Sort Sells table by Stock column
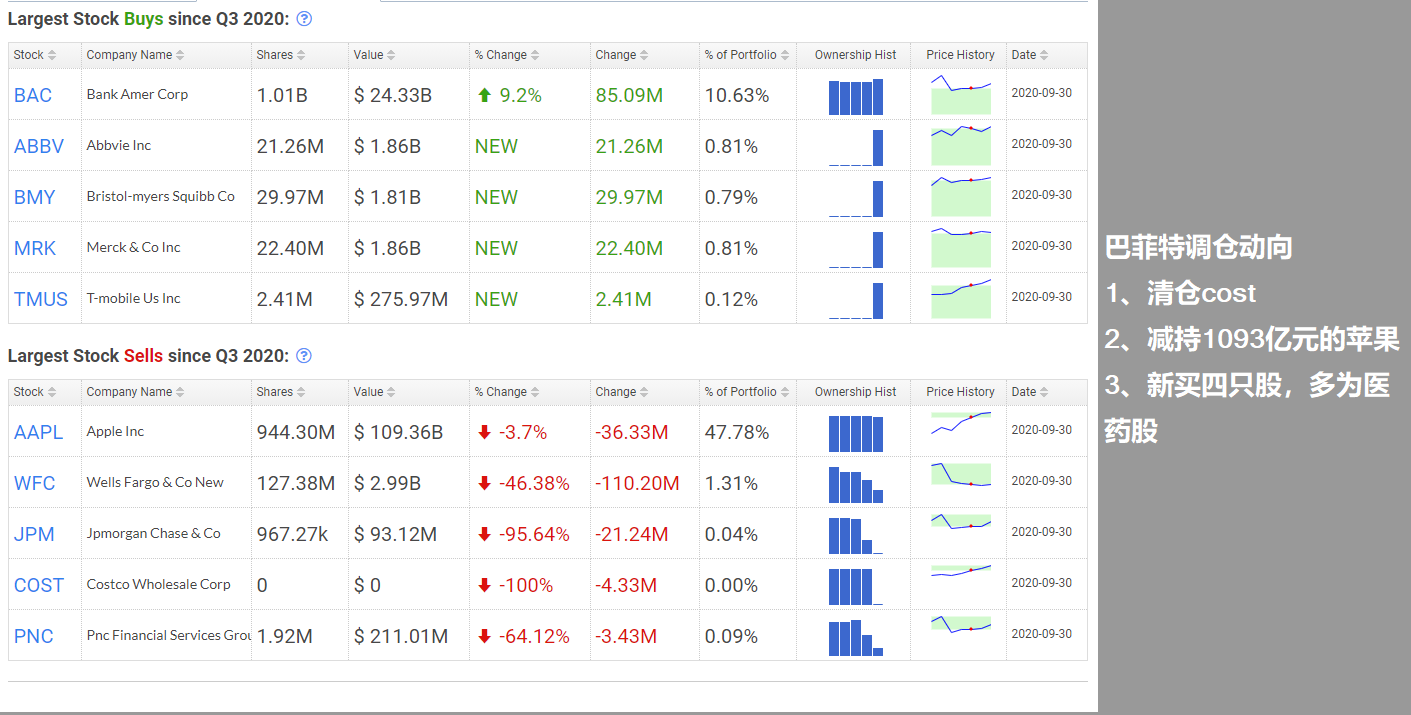Viewport: 1411px width, 715px height. point(35,392)
